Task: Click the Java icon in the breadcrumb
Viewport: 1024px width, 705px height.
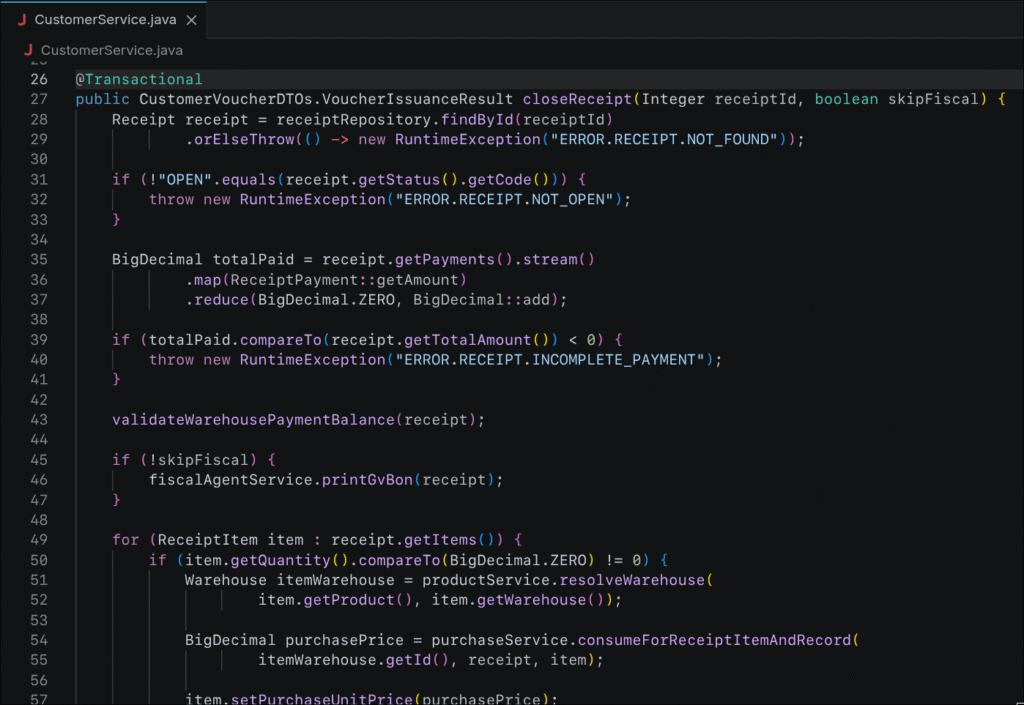Action: 28,50
